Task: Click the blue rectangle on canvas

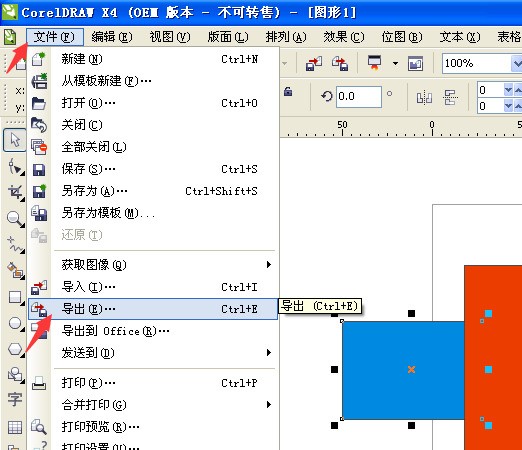Action: 403,370
